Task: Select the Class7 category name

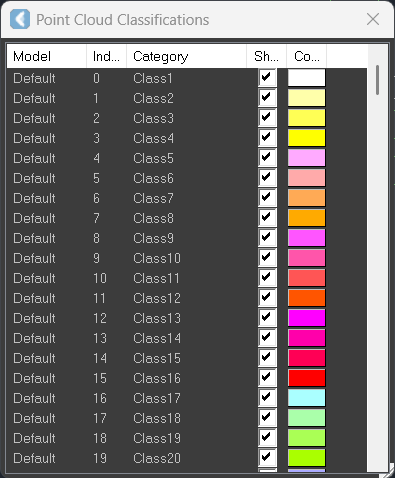Action: (153, 198)
